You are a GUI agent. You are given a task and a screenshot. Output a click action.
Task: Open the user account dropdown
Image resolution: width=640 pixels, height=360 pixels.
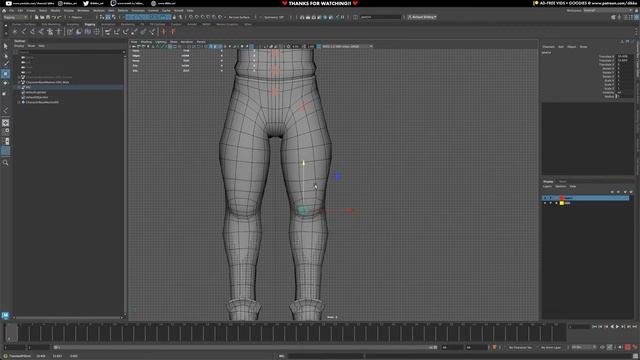[422, 17]
